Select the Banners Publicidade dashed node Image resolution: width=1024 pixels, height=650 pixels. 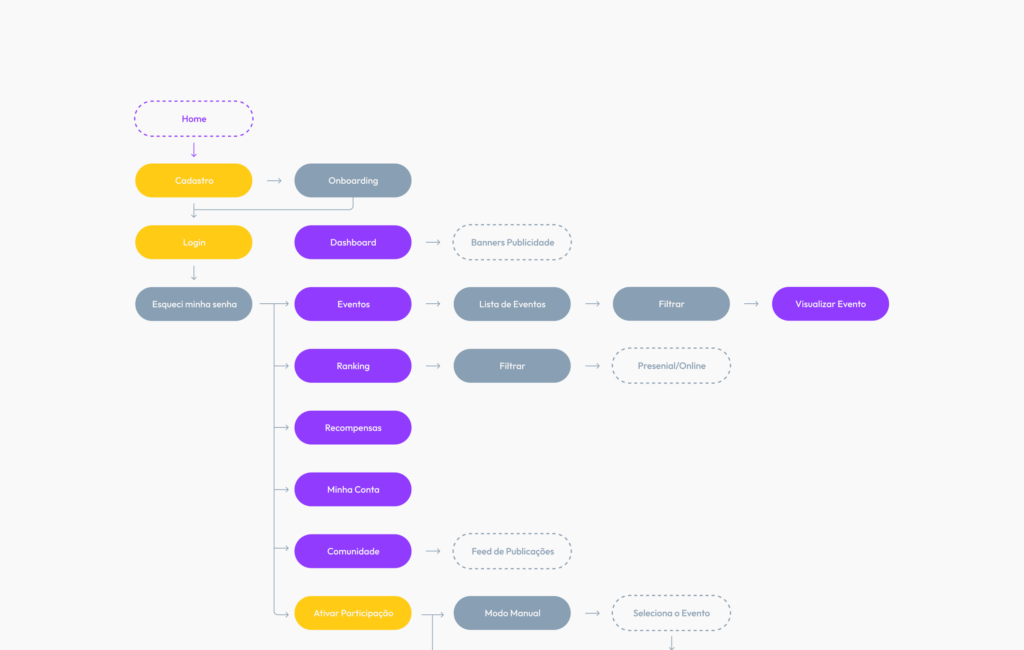[512, 242]
